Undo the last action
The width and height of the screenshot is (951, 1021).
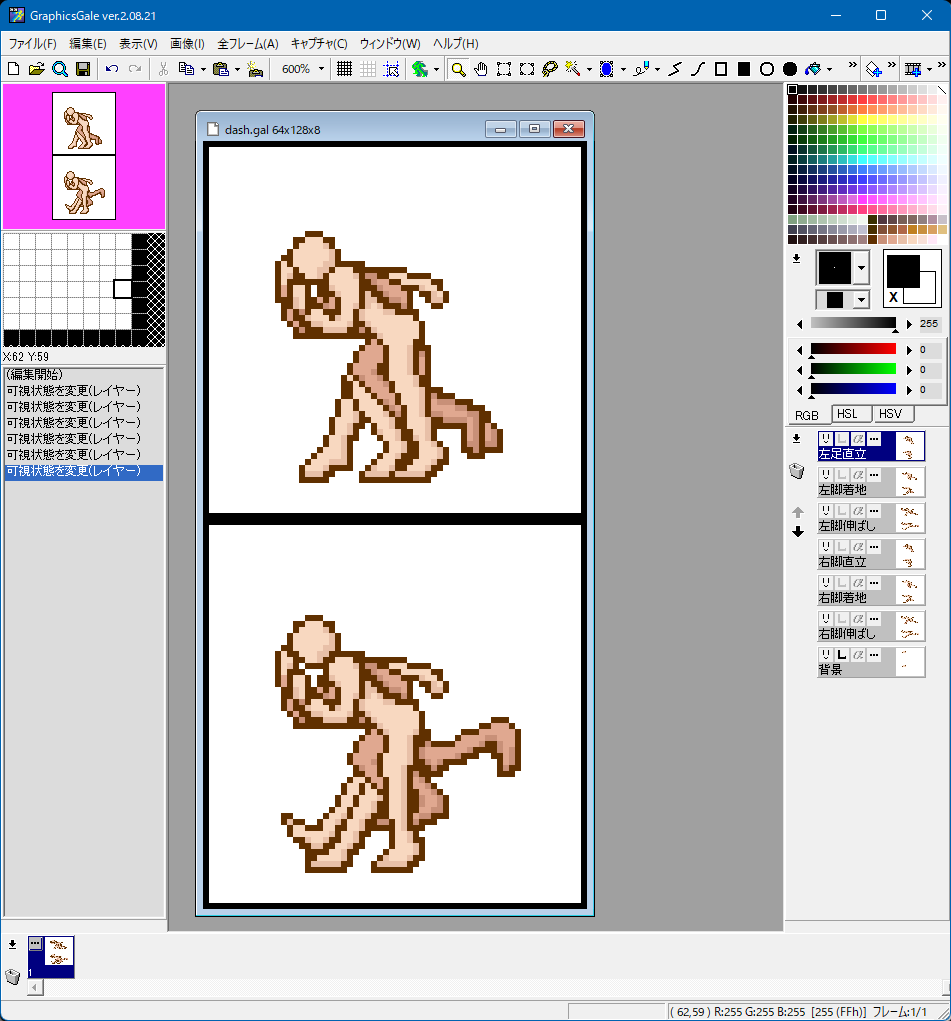click(112, 69)
